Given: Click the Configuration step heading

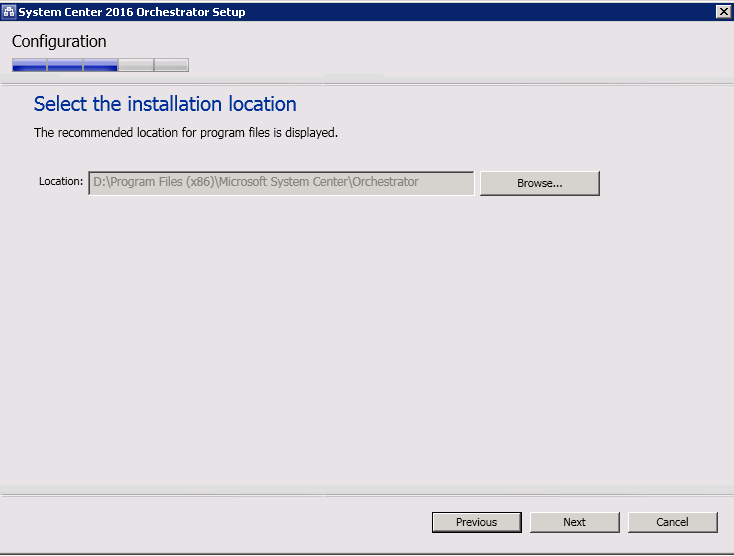Looking at the screenshot, I should click(59, 42).
